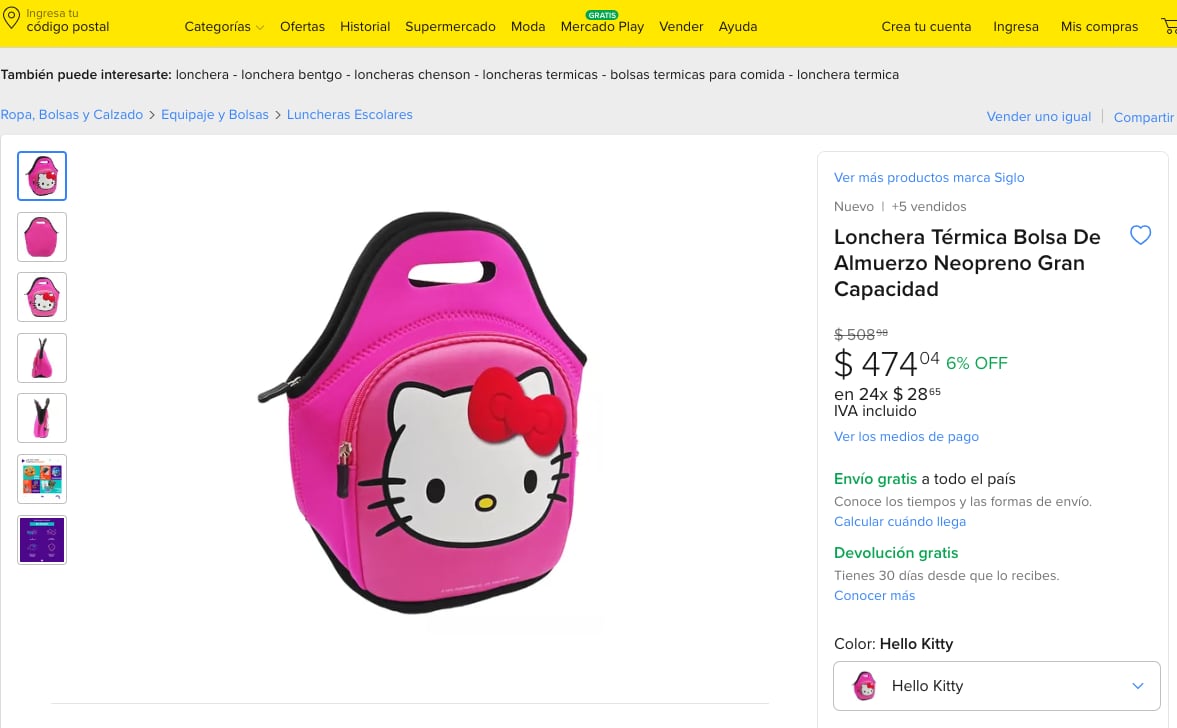Screen dimensions: 1177x728
Task: Open the purple infographic thumbnail
Action: 42,540
